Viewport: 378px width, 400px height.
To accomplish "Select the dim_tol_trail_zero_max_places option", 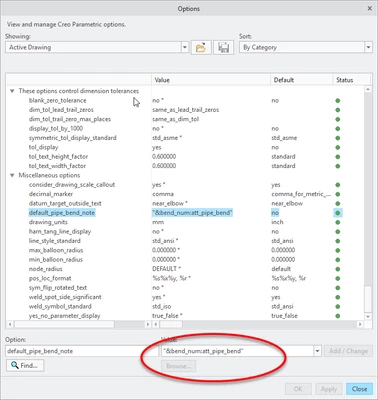I will [70, 119].
